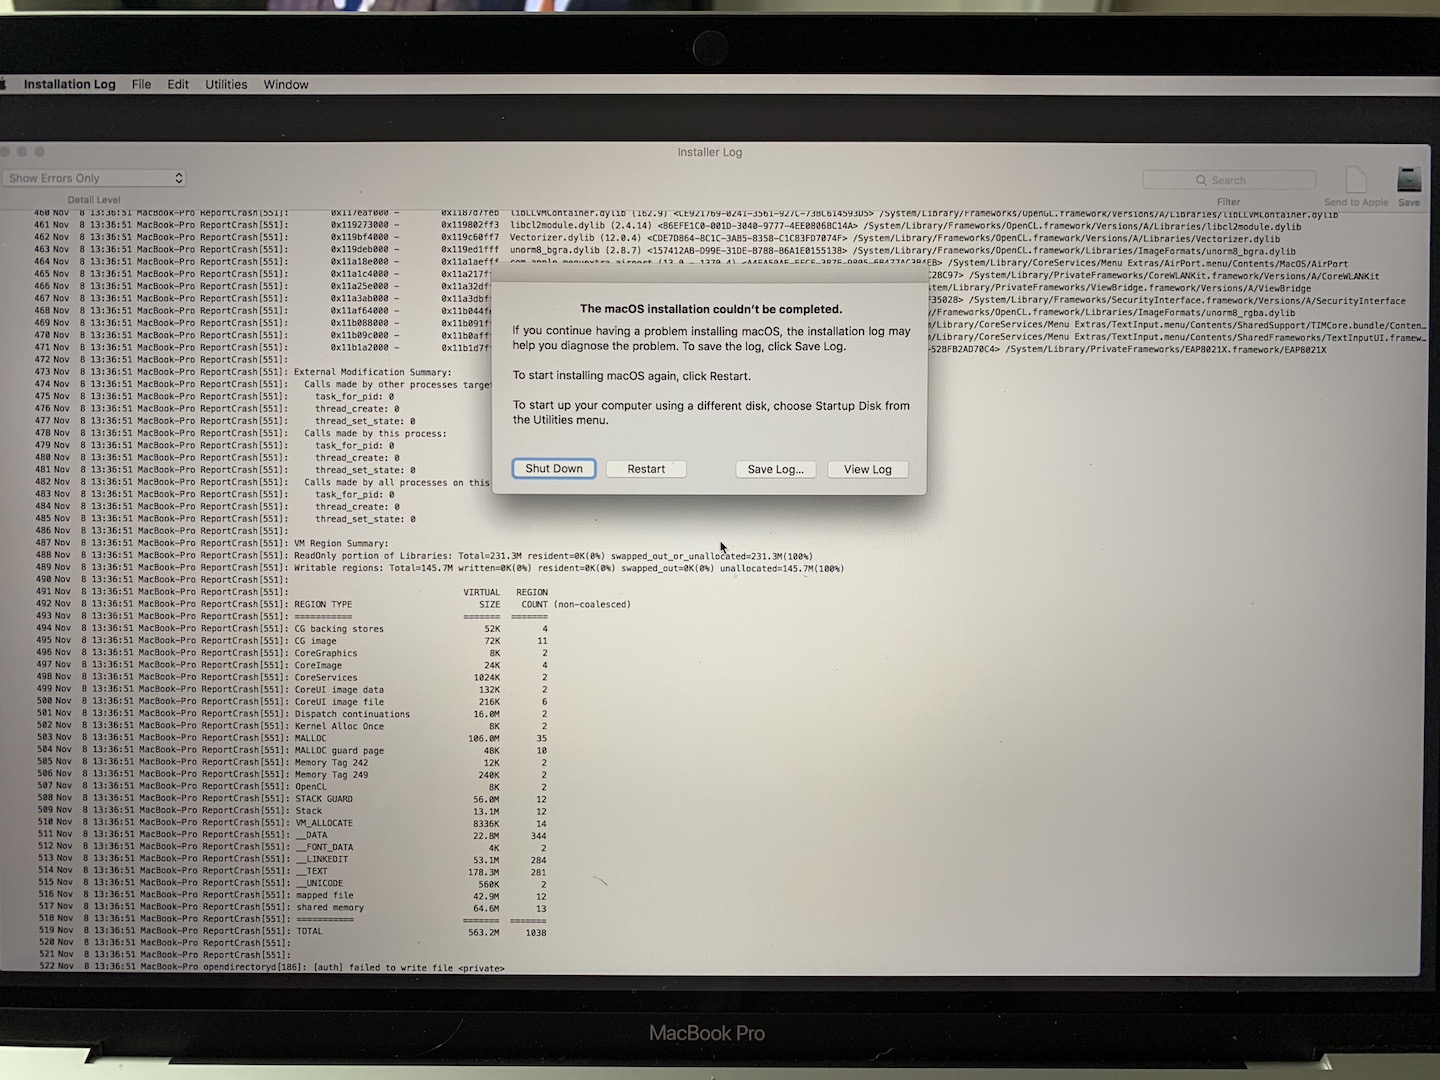Open the Edit menu
This screenshot has height=1080, width=1440.
pos(178,84)
